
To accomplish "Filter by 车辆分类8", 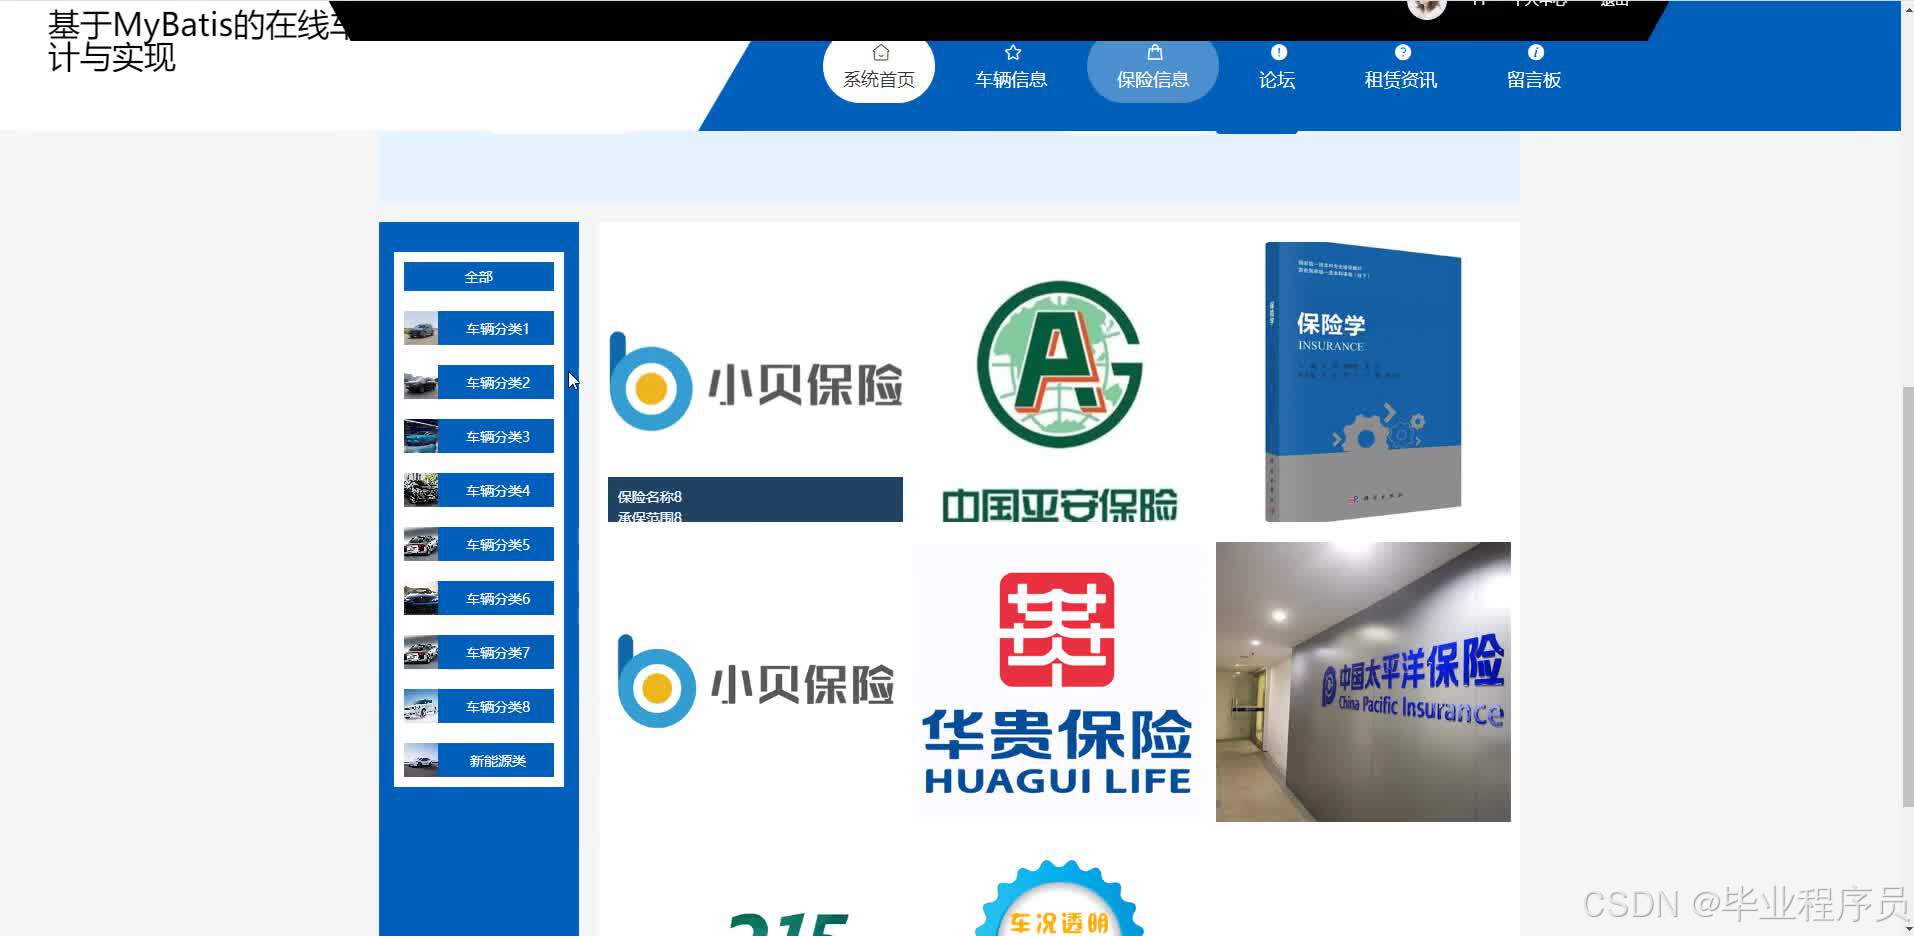I will point(479,706).
